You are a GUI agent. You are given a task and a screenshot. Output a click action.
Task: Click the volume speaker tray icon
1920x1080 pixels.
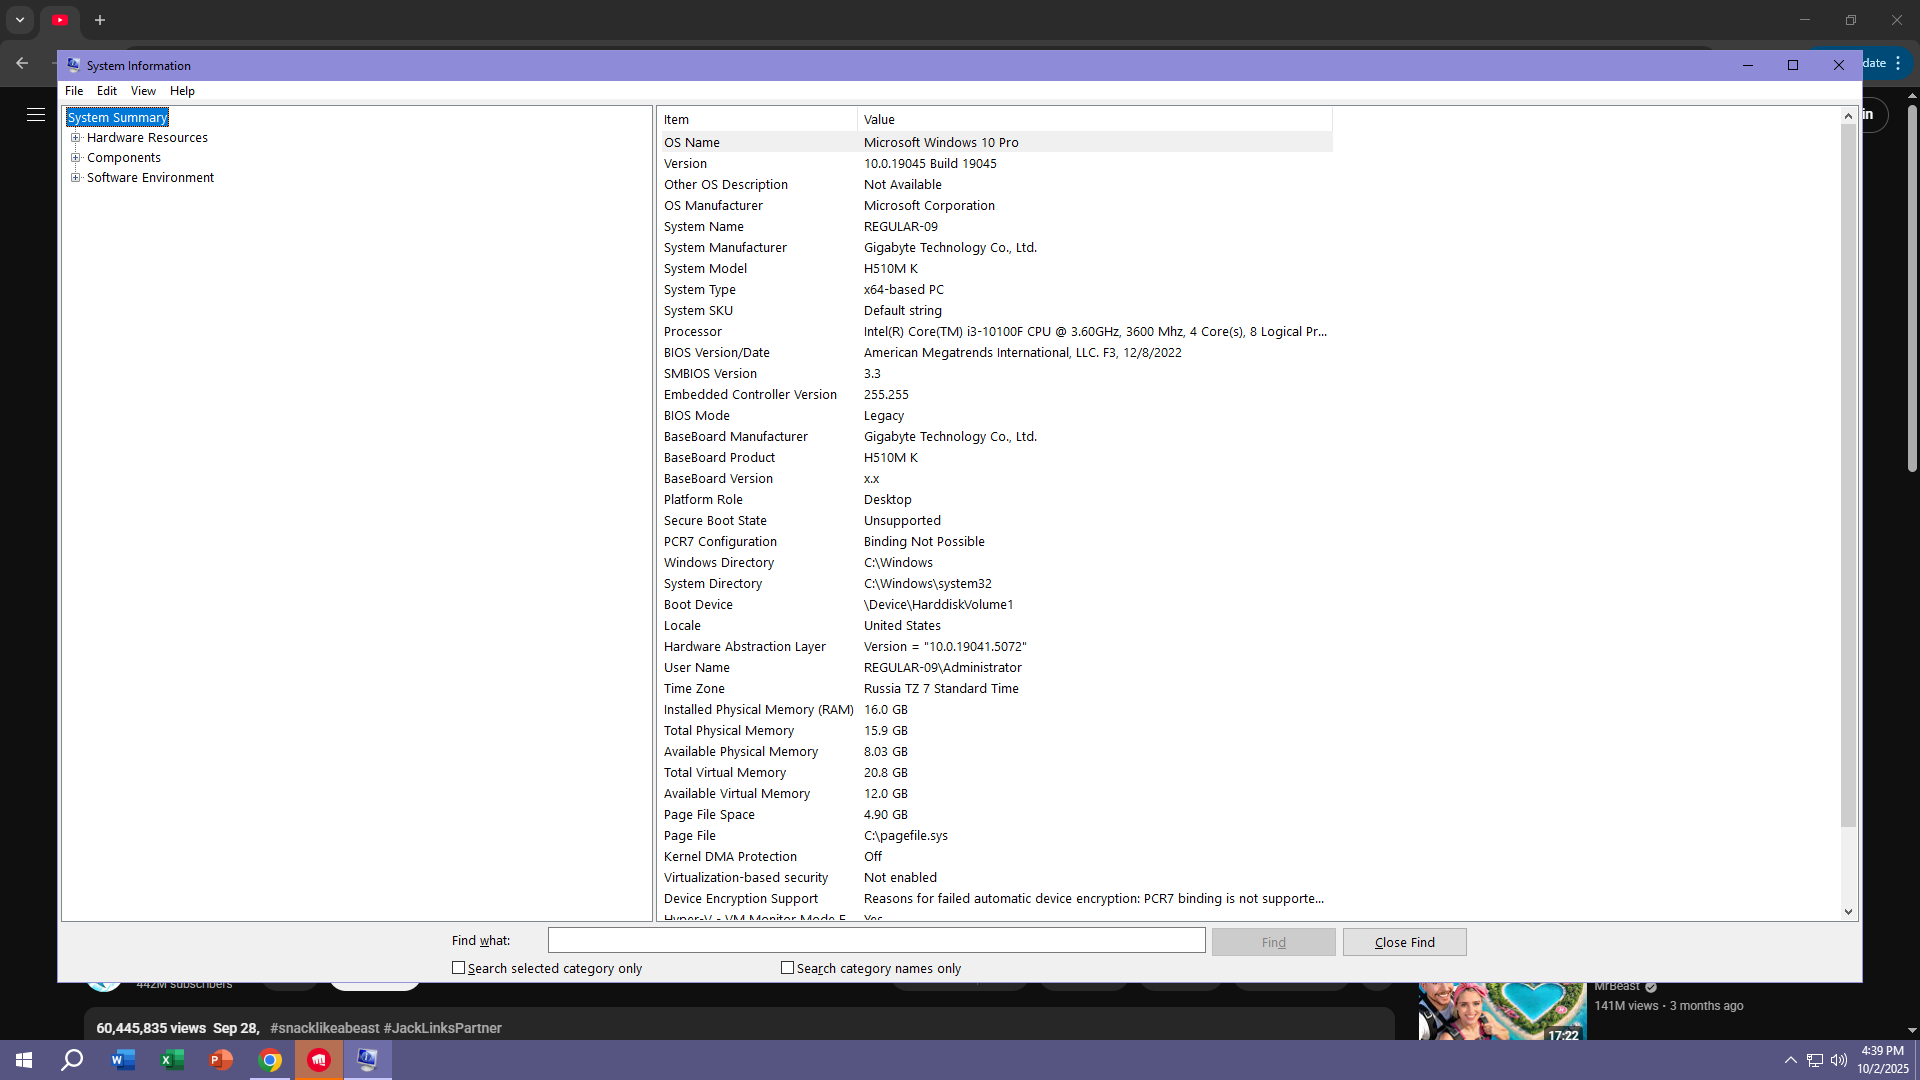point(1838,1060)
